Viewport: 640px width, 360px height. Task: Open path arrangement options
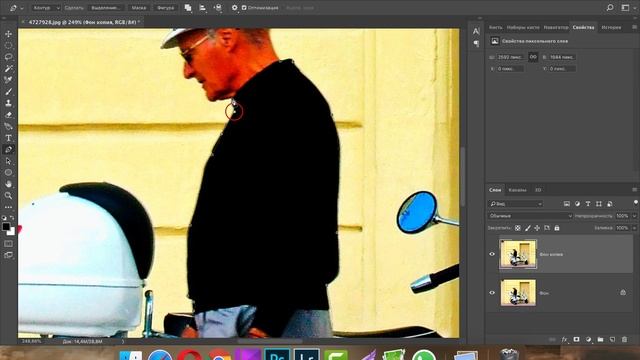(218, 8)
